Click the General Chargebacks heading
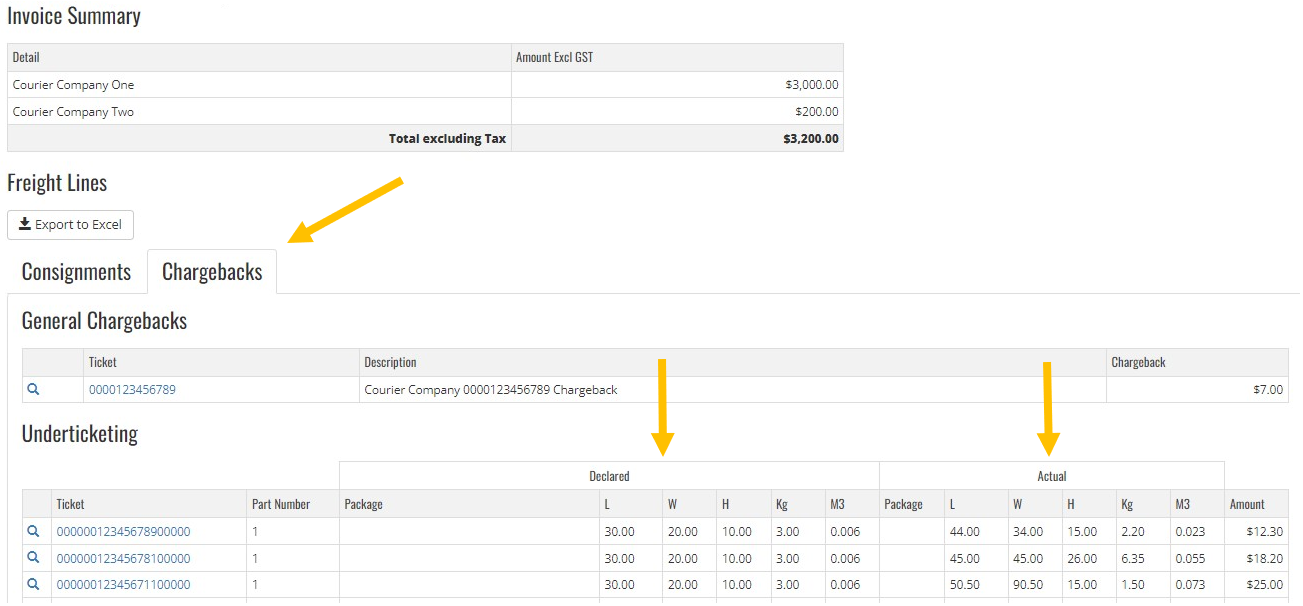Screen dimensions: 1303x606 (104, 321)
